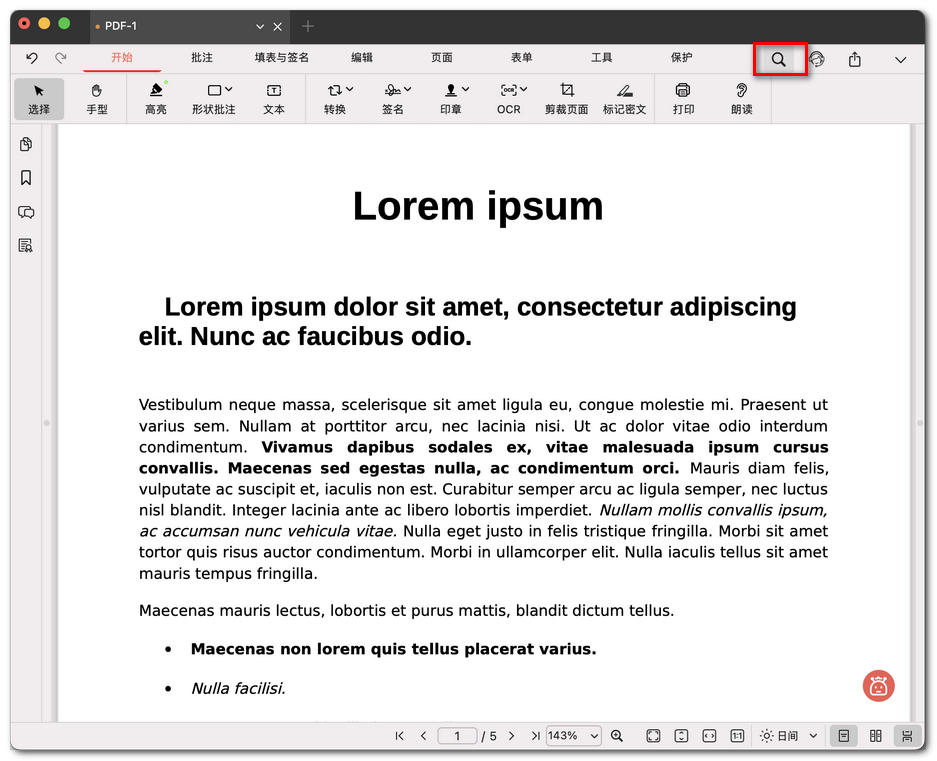This screenshot has width=937, height=761.
Task: Jump to the last page
Action: point(535,736)
